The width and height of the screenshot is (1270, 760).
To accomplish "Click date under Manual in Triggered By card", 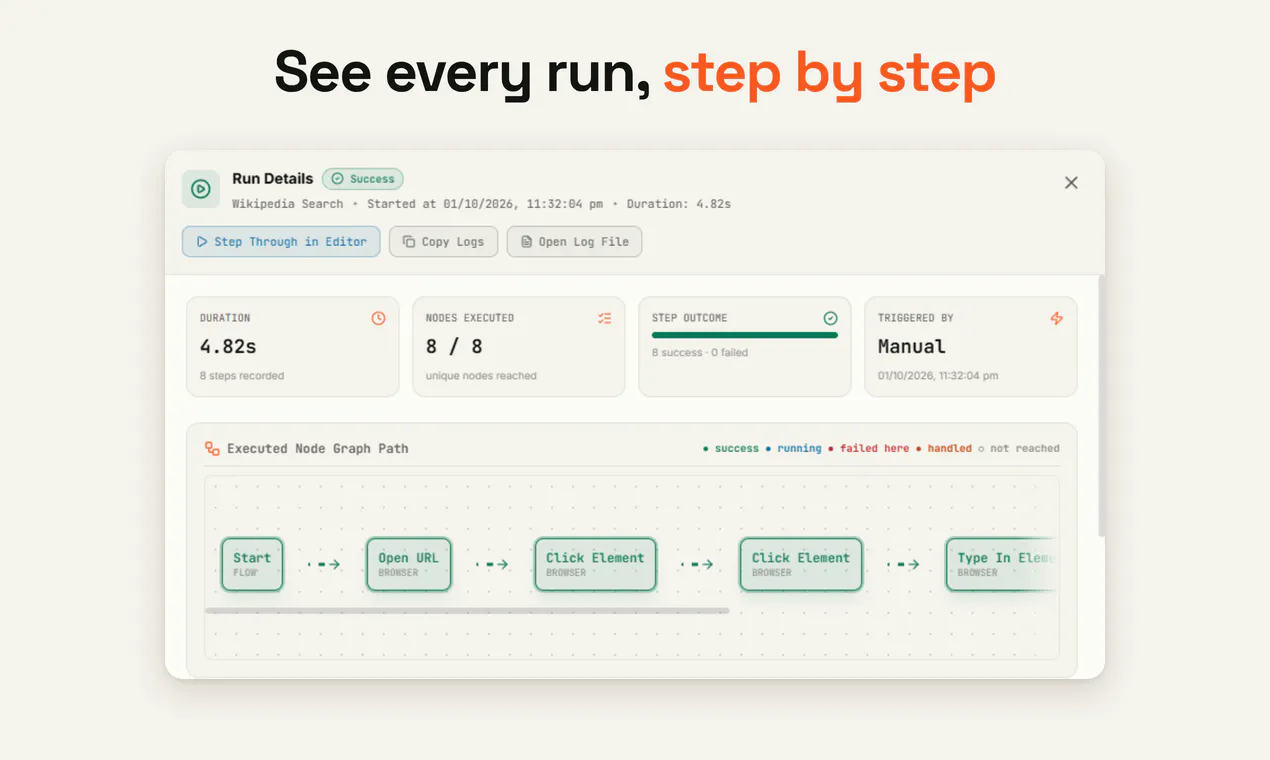I will (938, 376).
